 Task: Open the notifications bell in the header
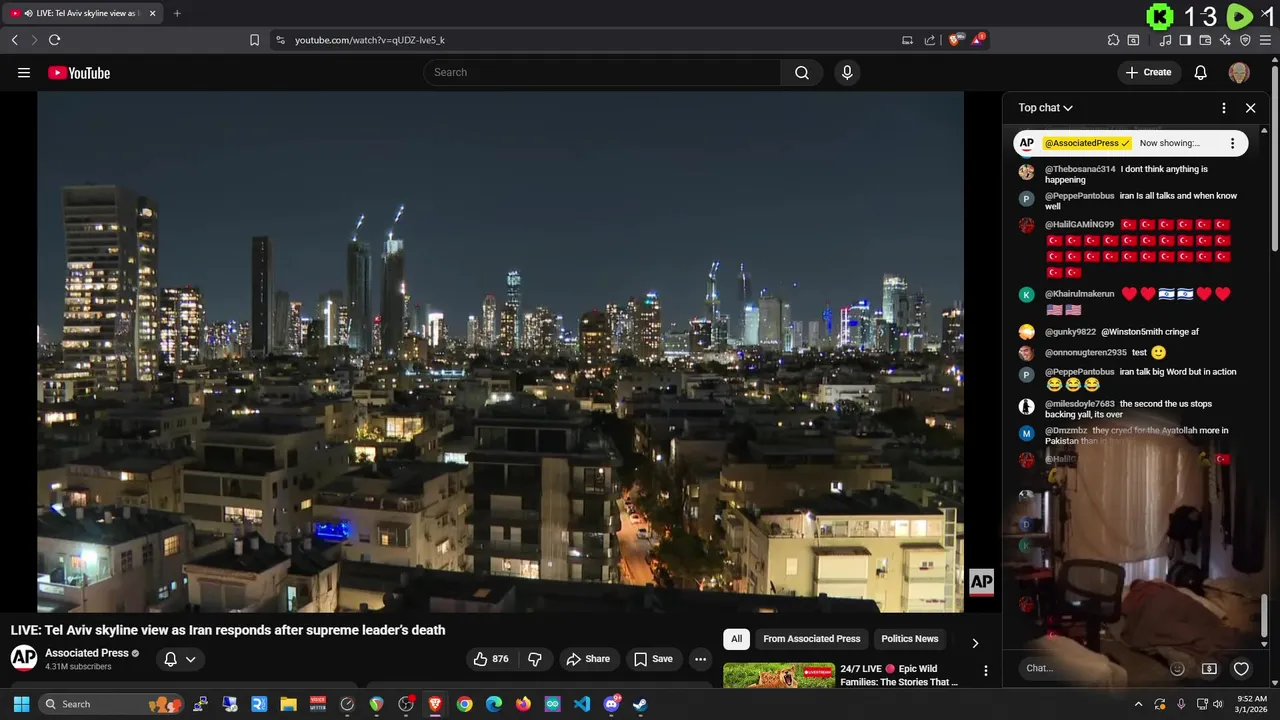click(1201, 72)
